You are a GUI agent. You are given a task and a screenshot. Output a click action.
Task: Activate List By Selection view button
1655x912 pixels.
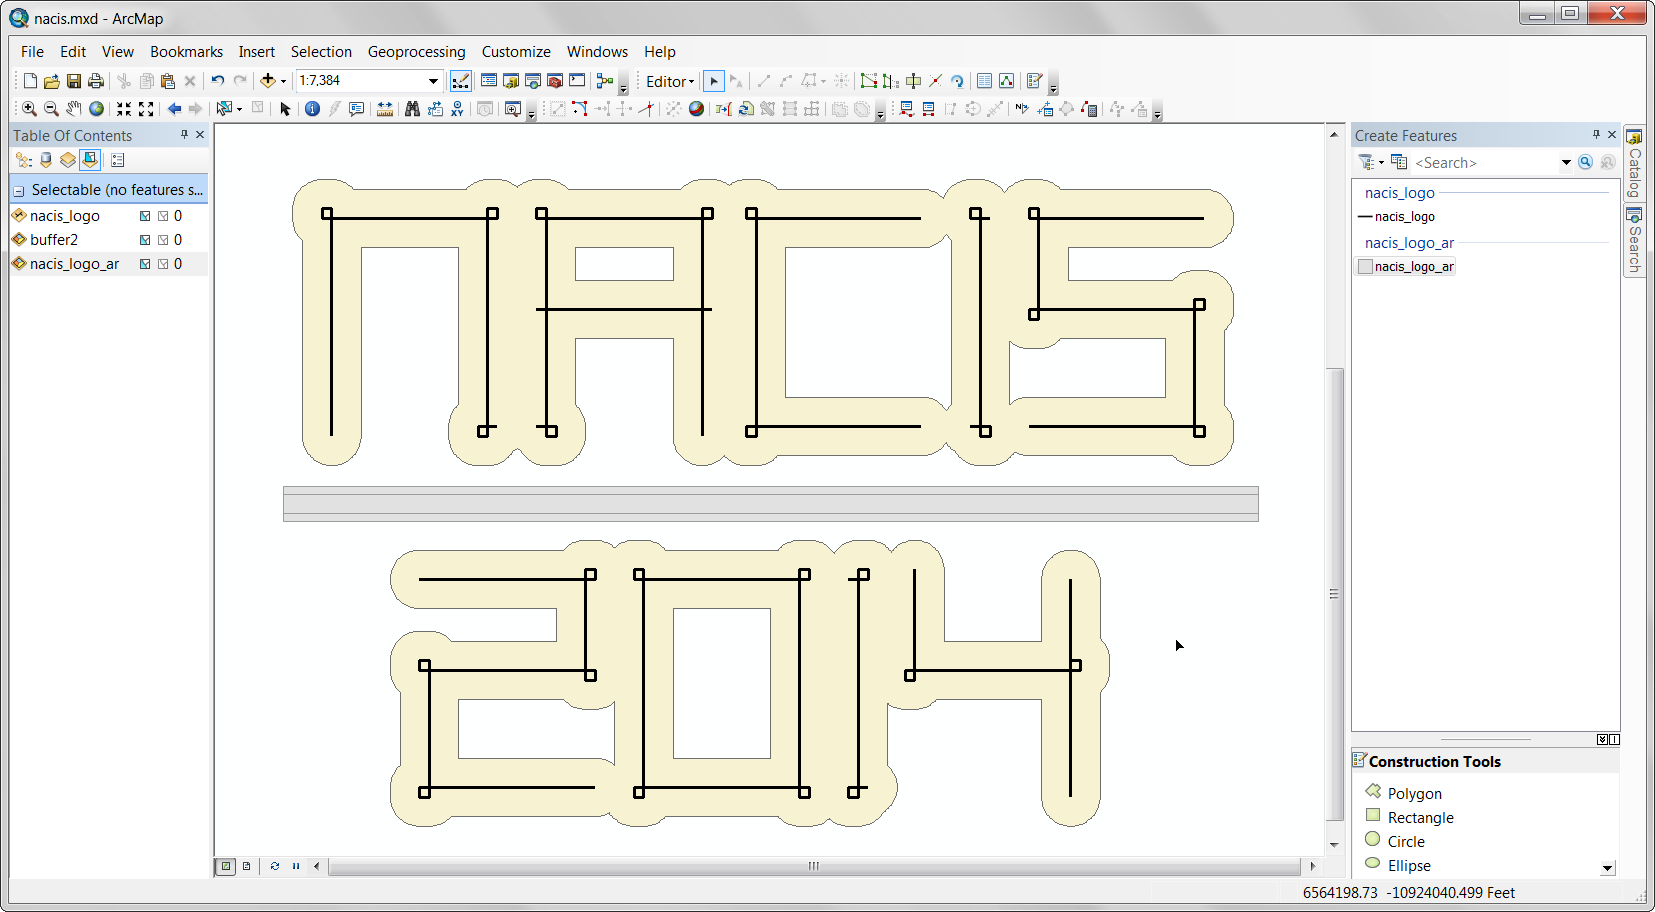click(x=90, y=160)
